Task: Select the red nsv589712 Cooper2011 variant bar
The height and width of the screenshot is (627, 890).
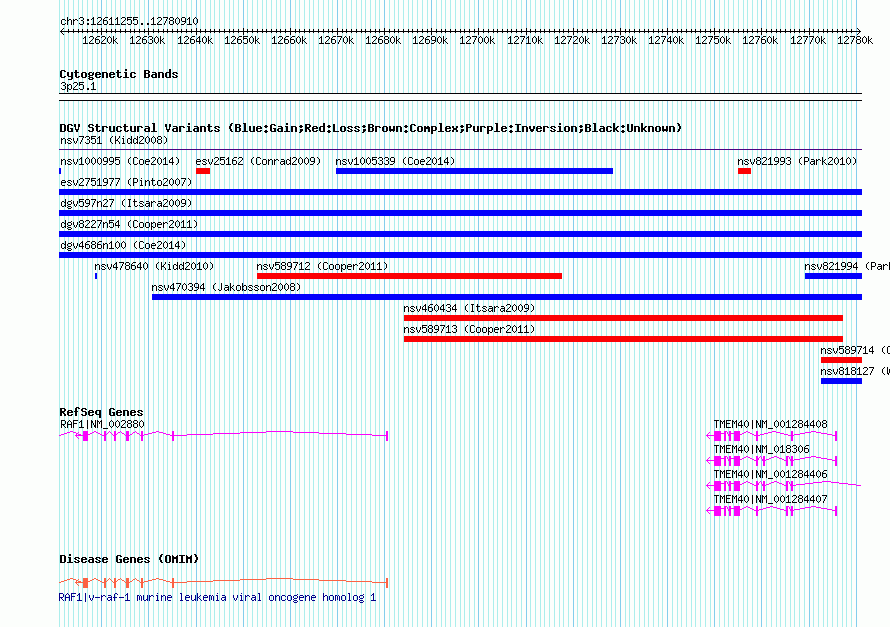Action: [409, 276]
